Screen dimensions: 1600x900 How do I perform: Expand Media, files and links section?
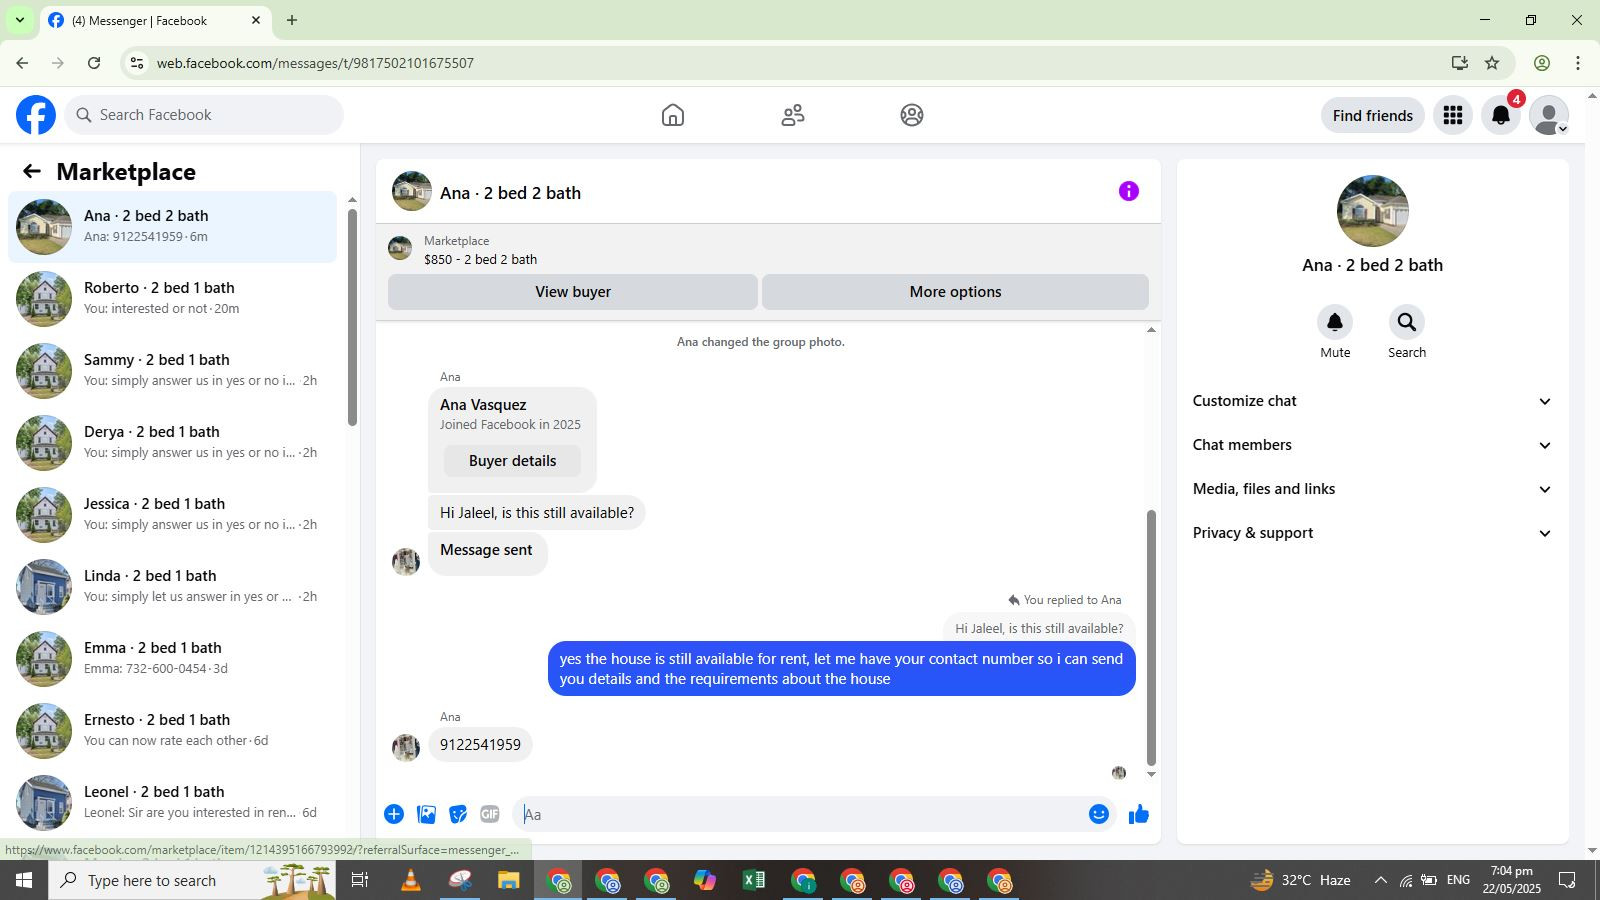[1372, 489]
